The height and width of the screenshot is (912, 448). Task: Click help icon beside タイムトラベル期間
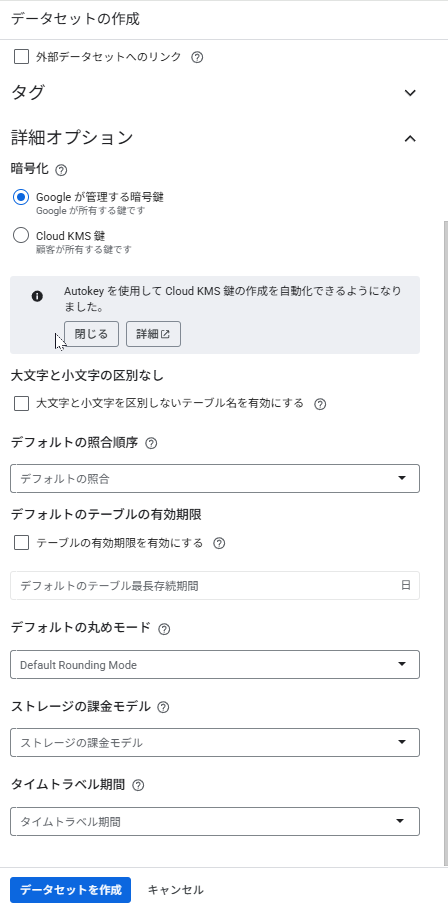click(x=138, y=785)
